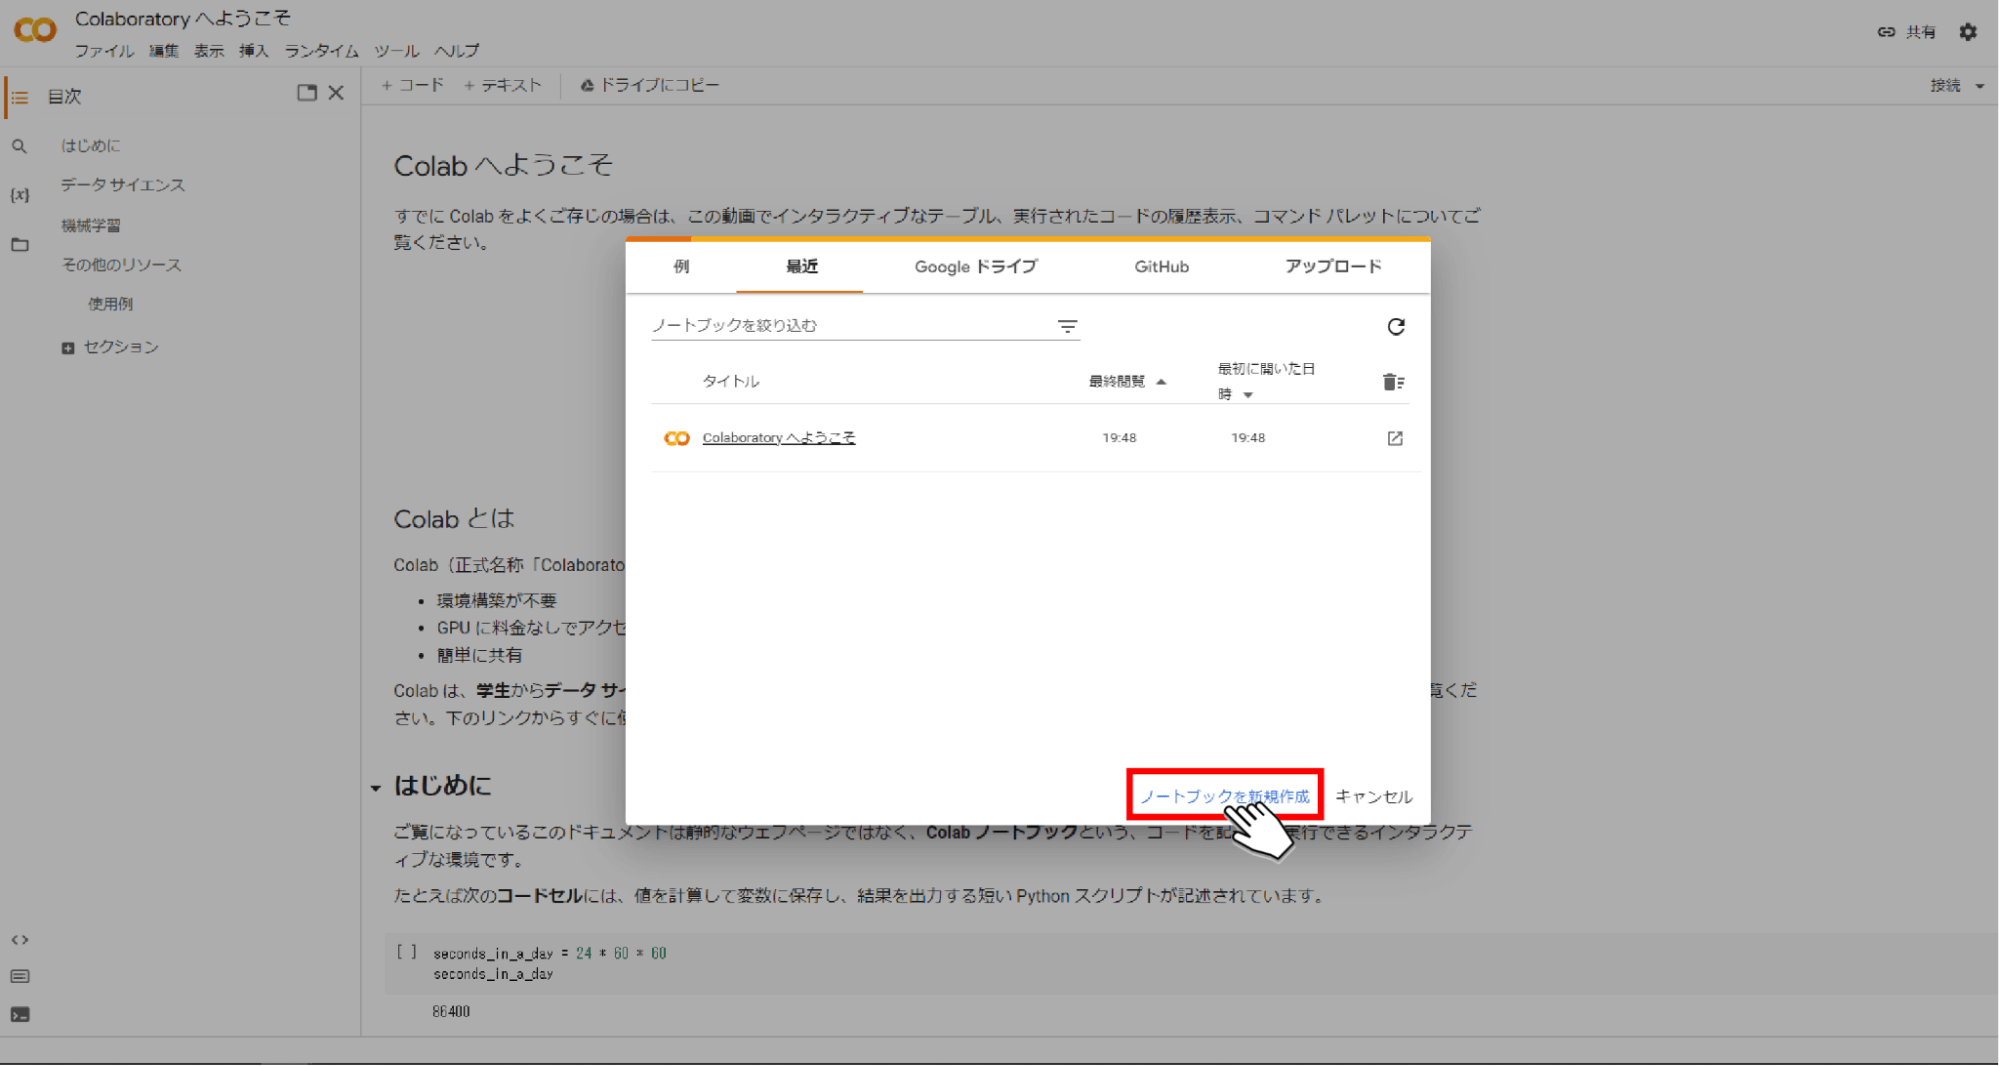This screenshot has height=1066, width=1999.
Task: Click the タイトル column header
Action: point(730,381)
